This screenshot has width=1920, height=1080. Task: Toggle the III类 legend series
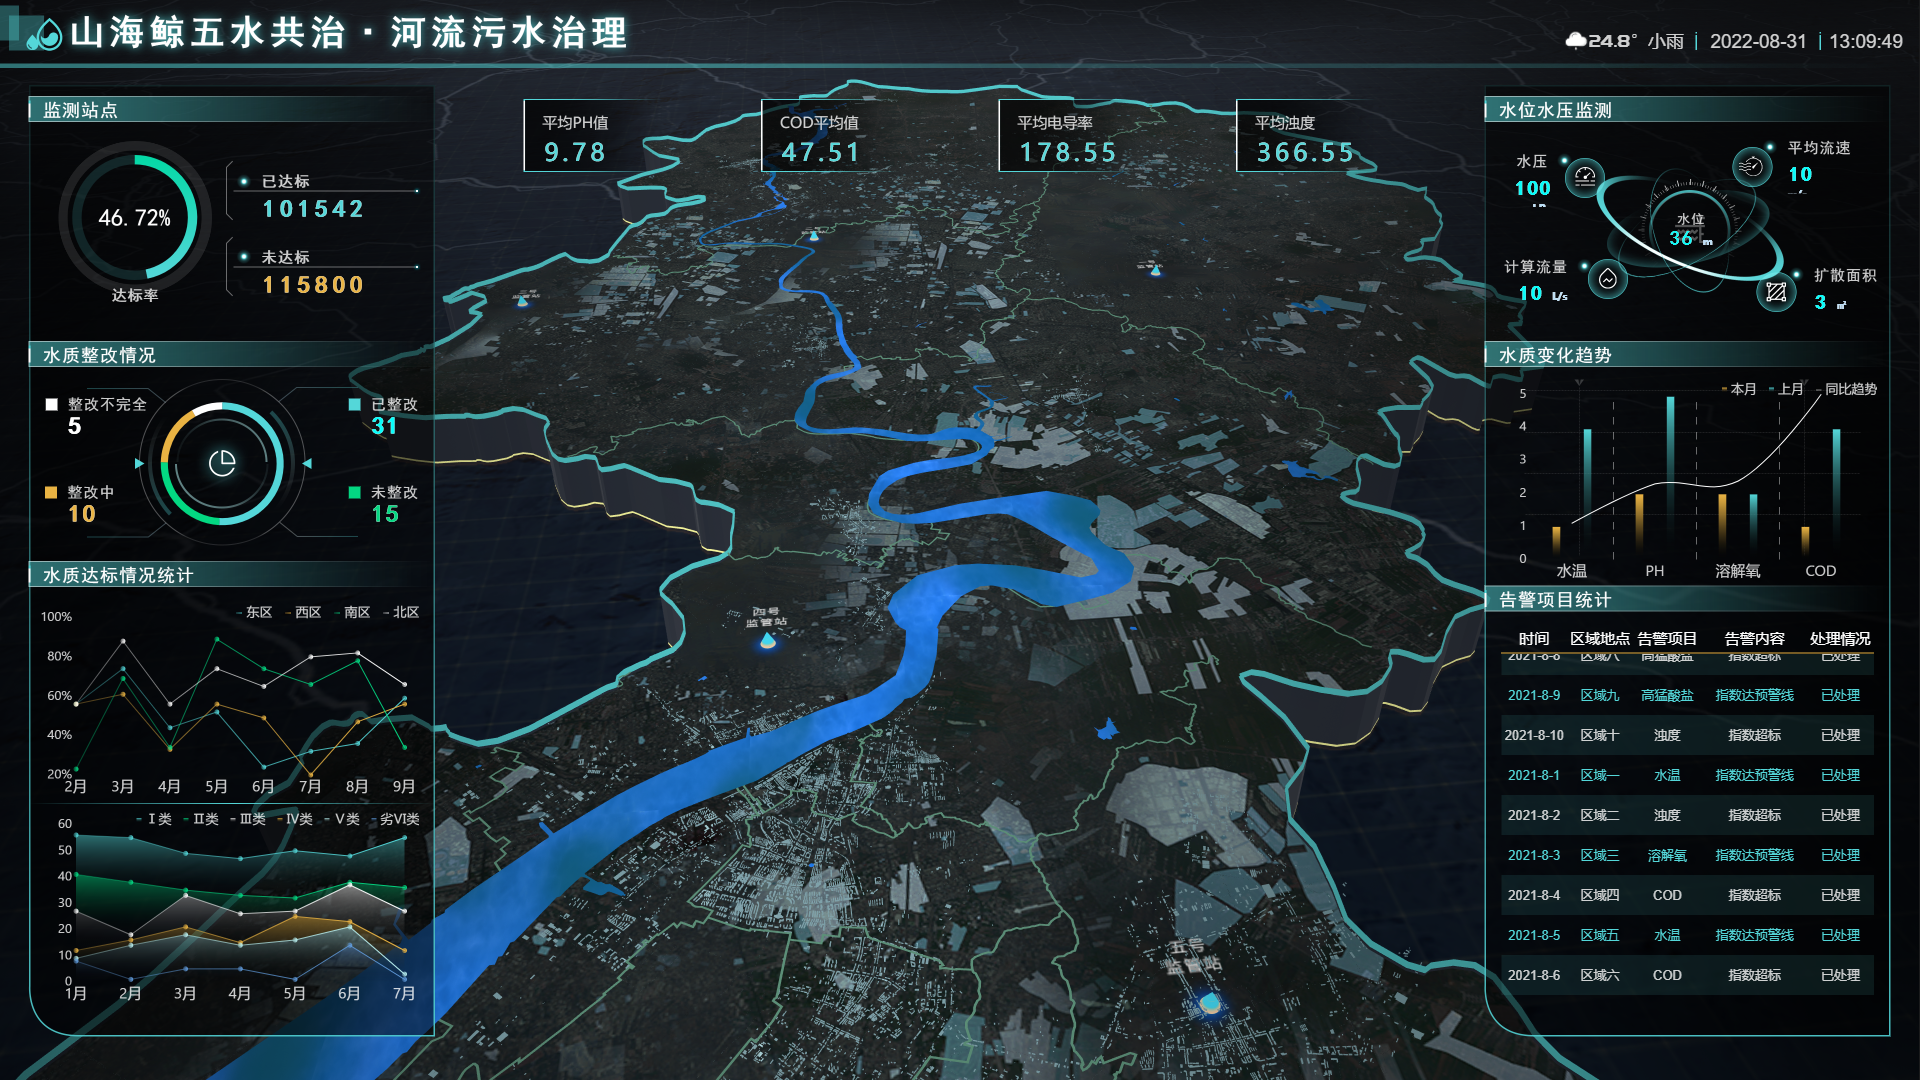tap(248, 819)
